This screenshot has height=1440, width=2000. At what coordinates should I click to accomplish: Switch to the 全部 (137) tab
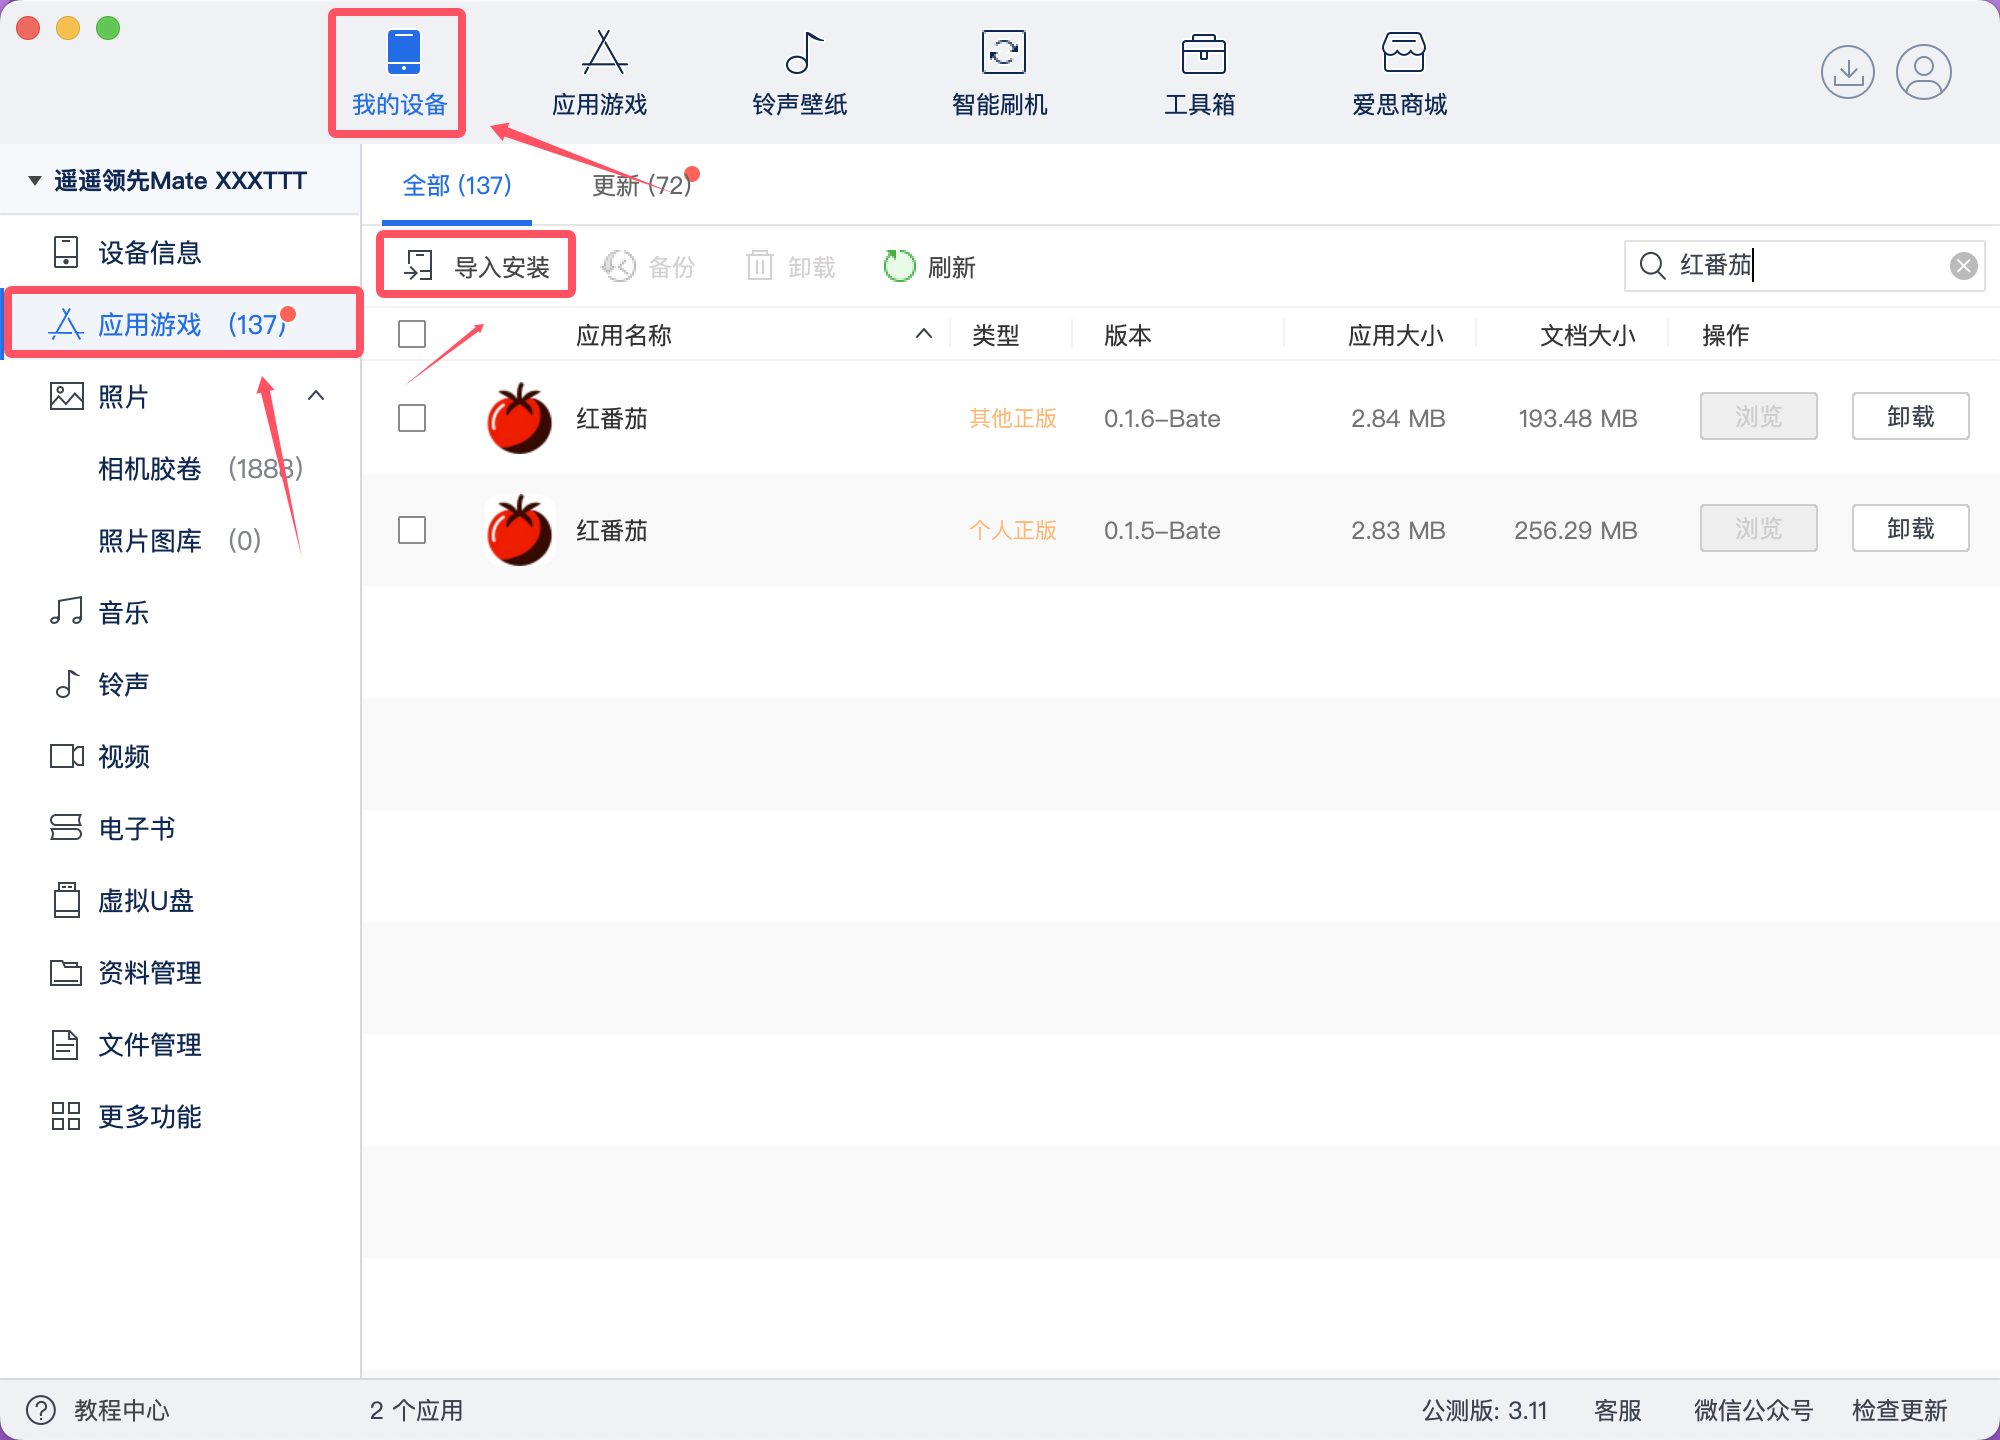[457, 186]
